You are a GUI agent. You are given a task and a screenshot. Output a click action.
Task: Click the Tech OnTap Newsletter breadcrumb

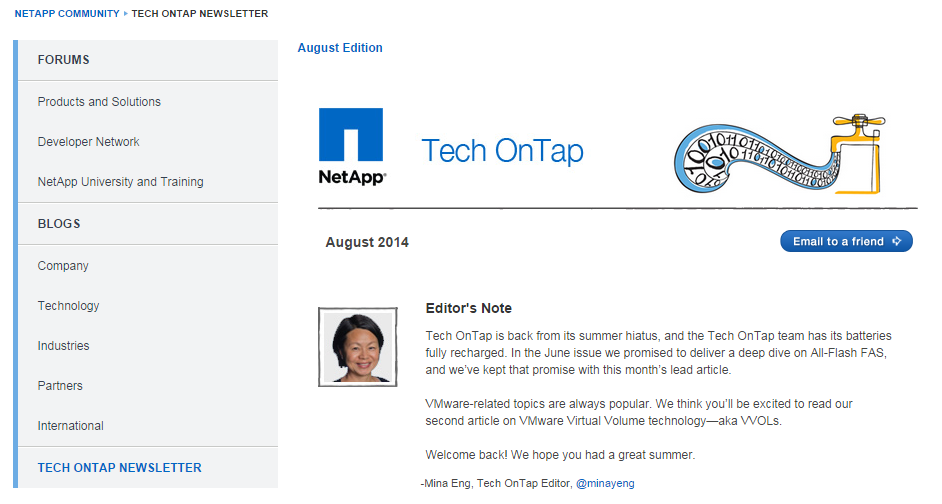(x=199, y=13)
